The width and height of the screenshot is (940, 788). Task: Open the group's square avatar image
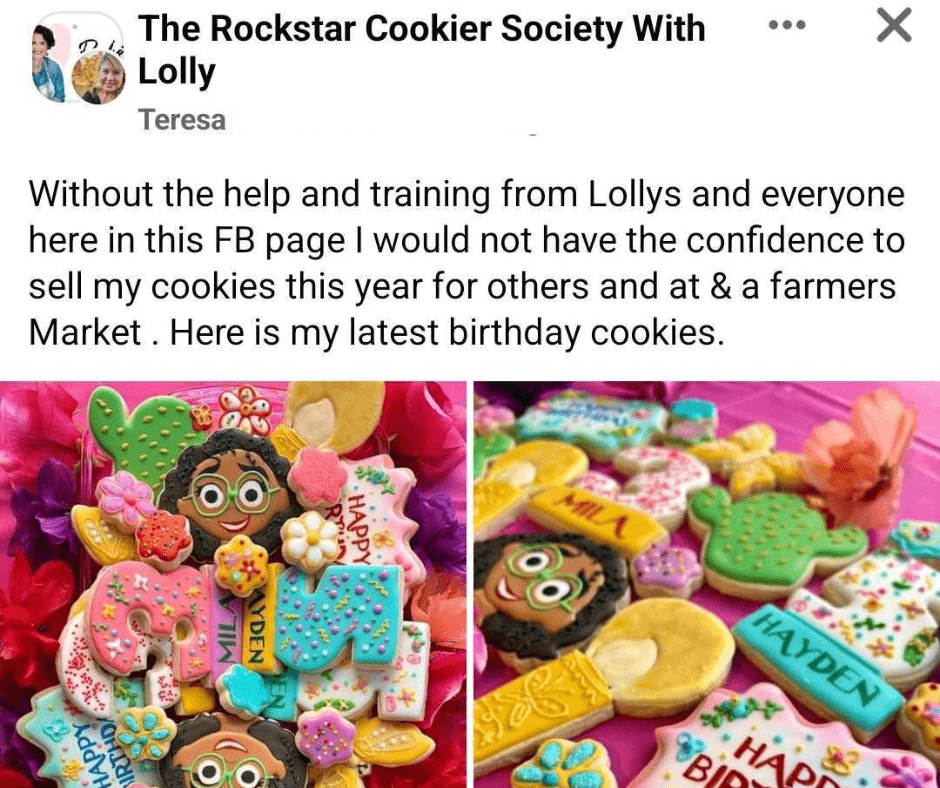coord(76,56)
